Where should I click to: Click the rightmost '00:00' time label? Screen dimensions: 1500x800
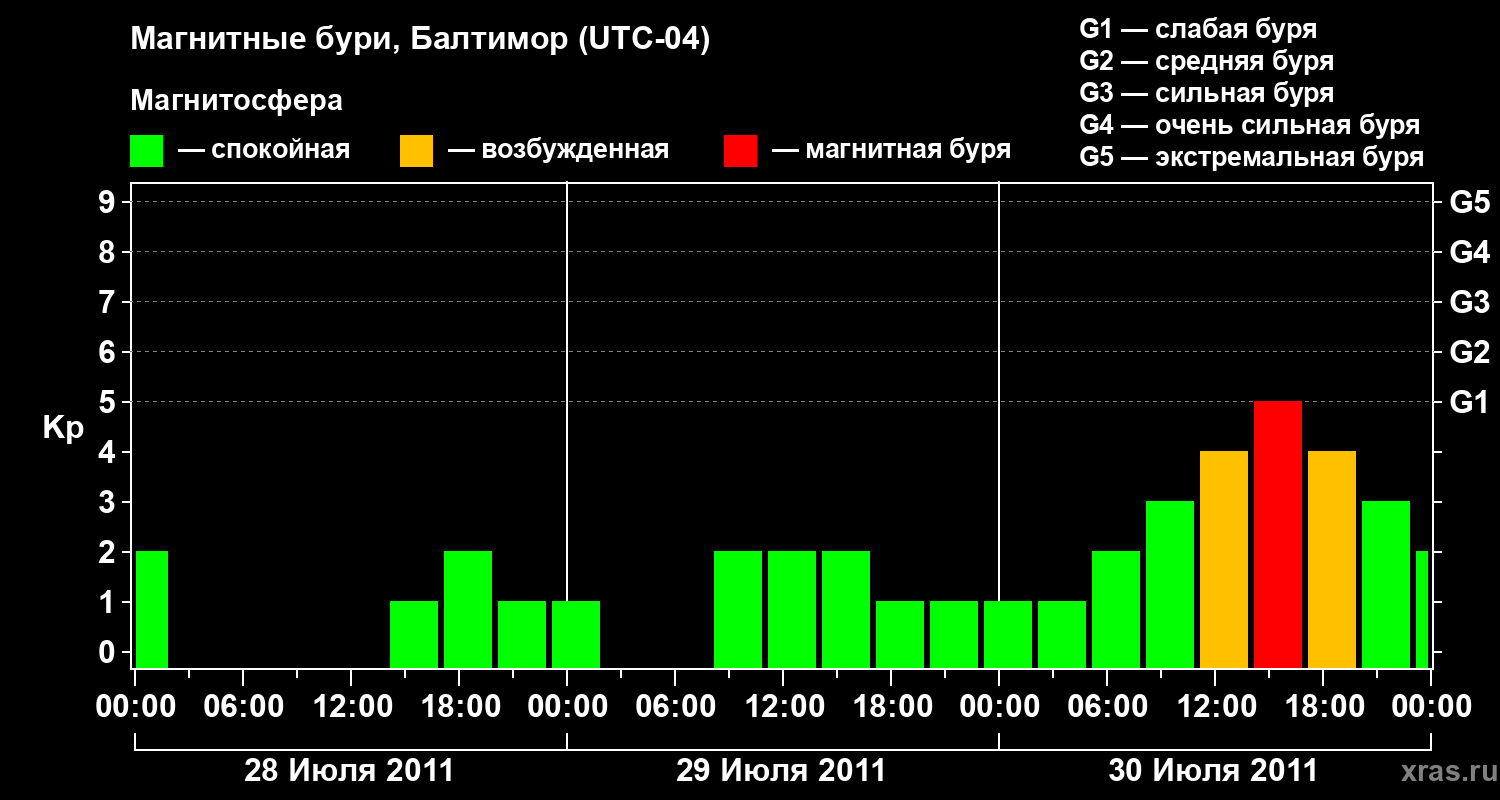tap(1432, 707)
